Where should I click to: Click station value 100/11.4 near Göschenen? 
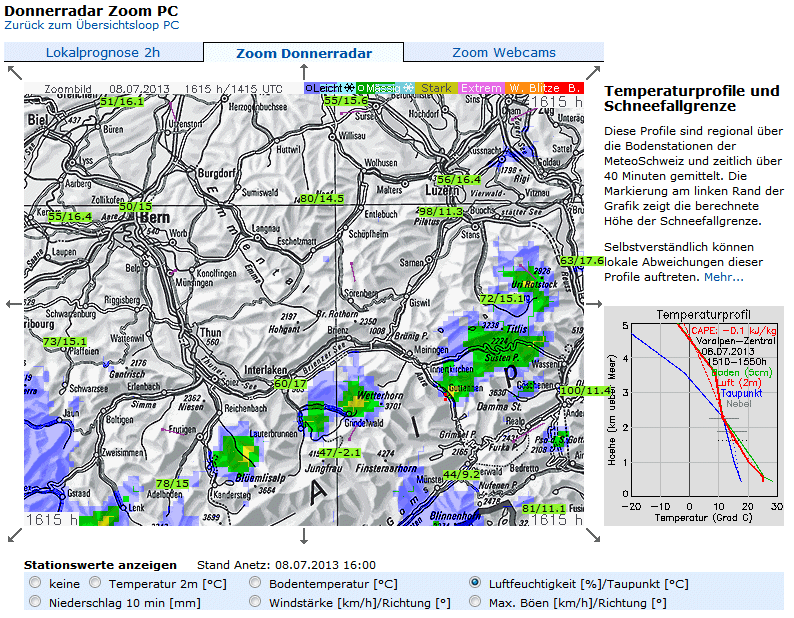point(585,391)
